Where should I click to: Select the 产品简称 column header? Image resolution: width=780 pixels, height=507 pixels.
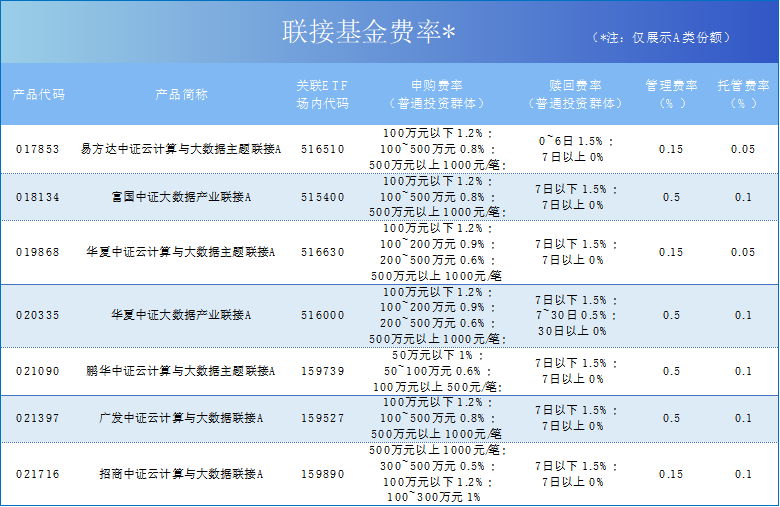[x=181, y=94]
